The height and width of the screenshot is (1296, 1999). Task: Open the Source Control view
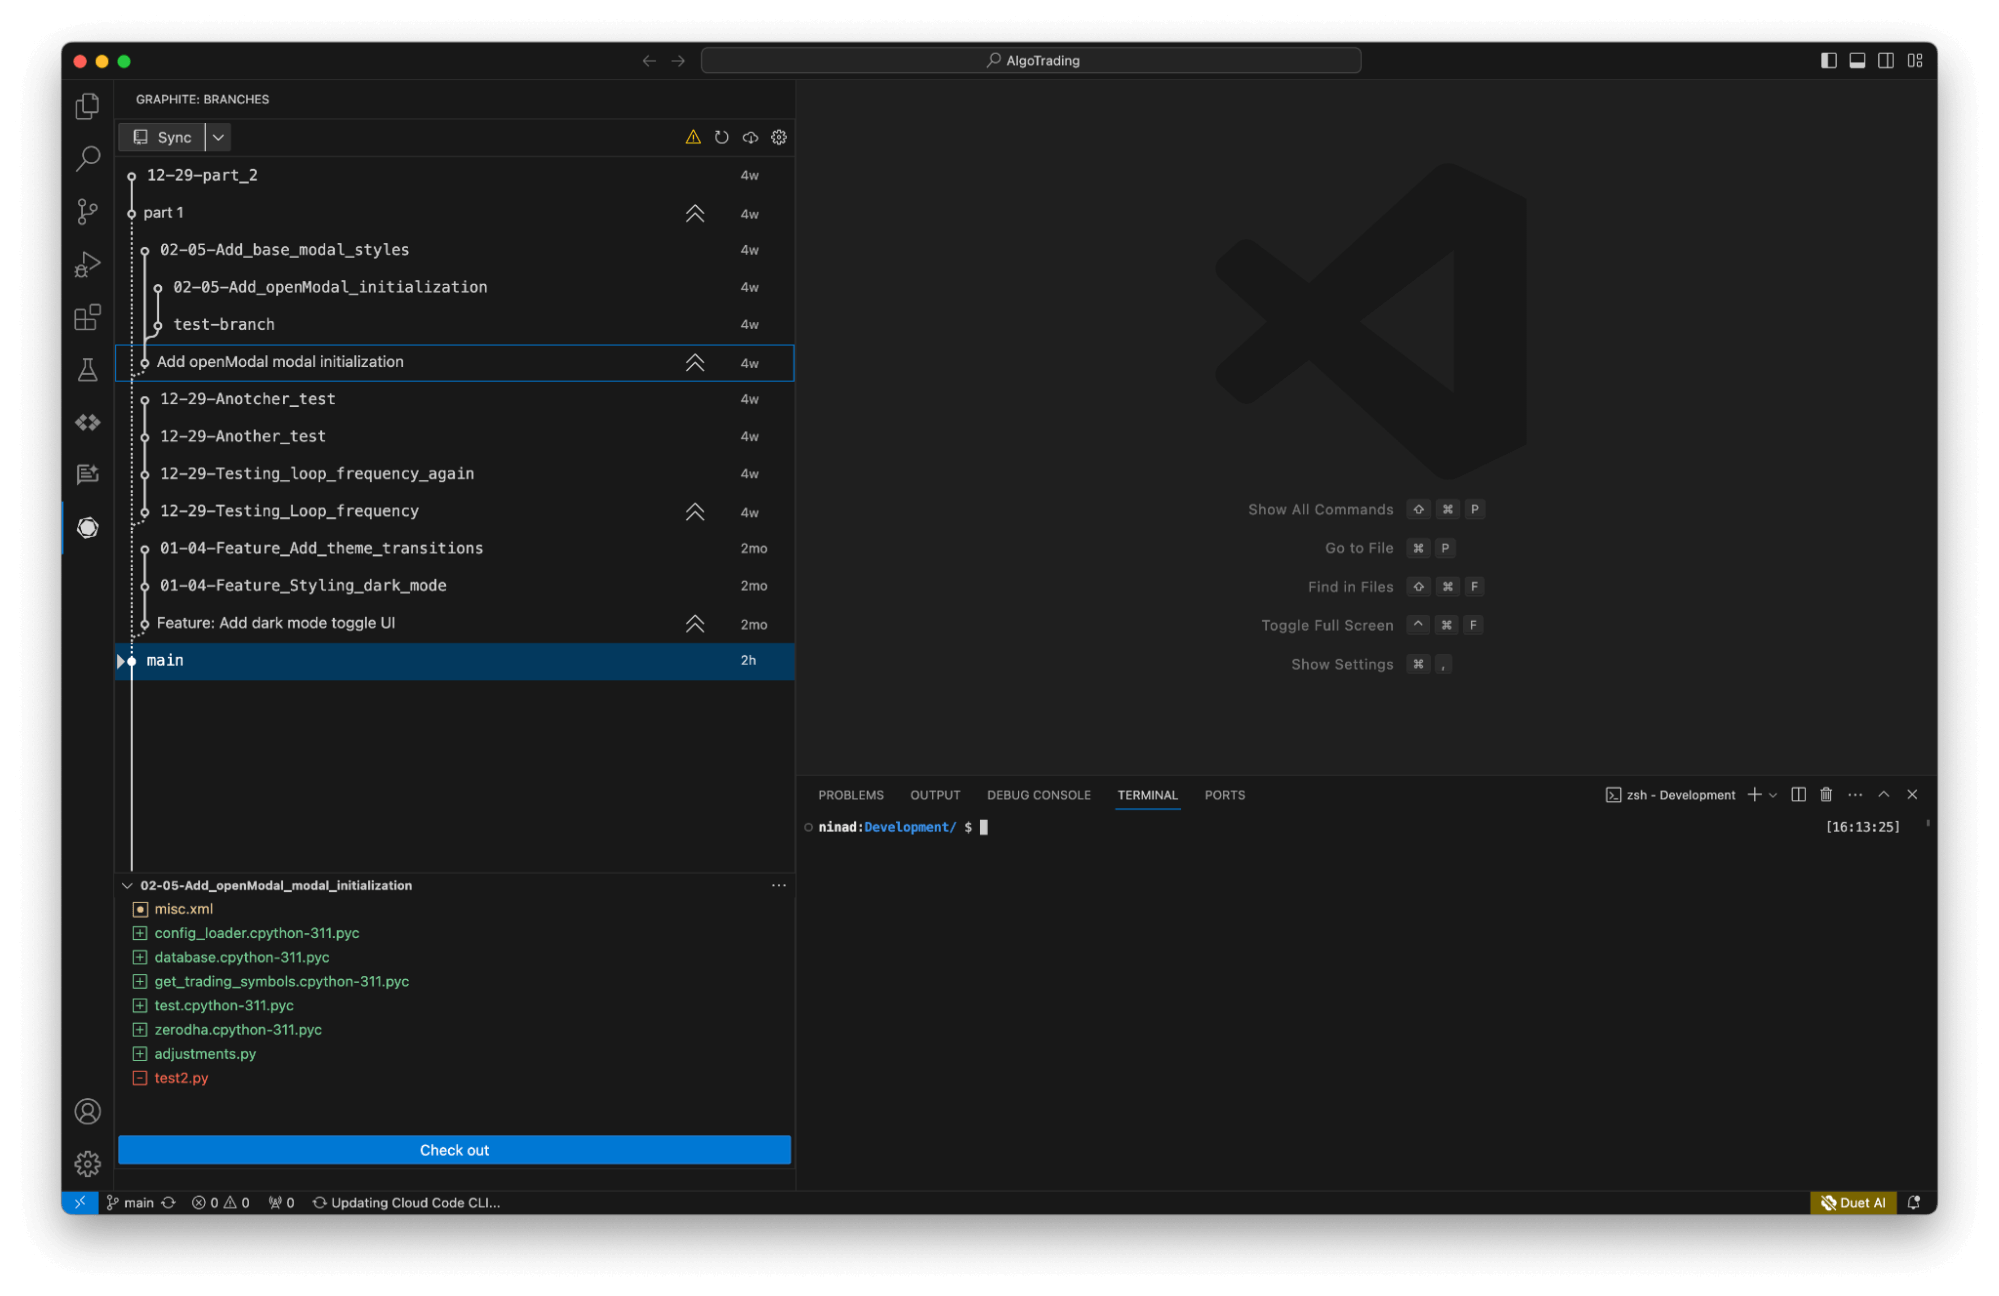(88, 211)
